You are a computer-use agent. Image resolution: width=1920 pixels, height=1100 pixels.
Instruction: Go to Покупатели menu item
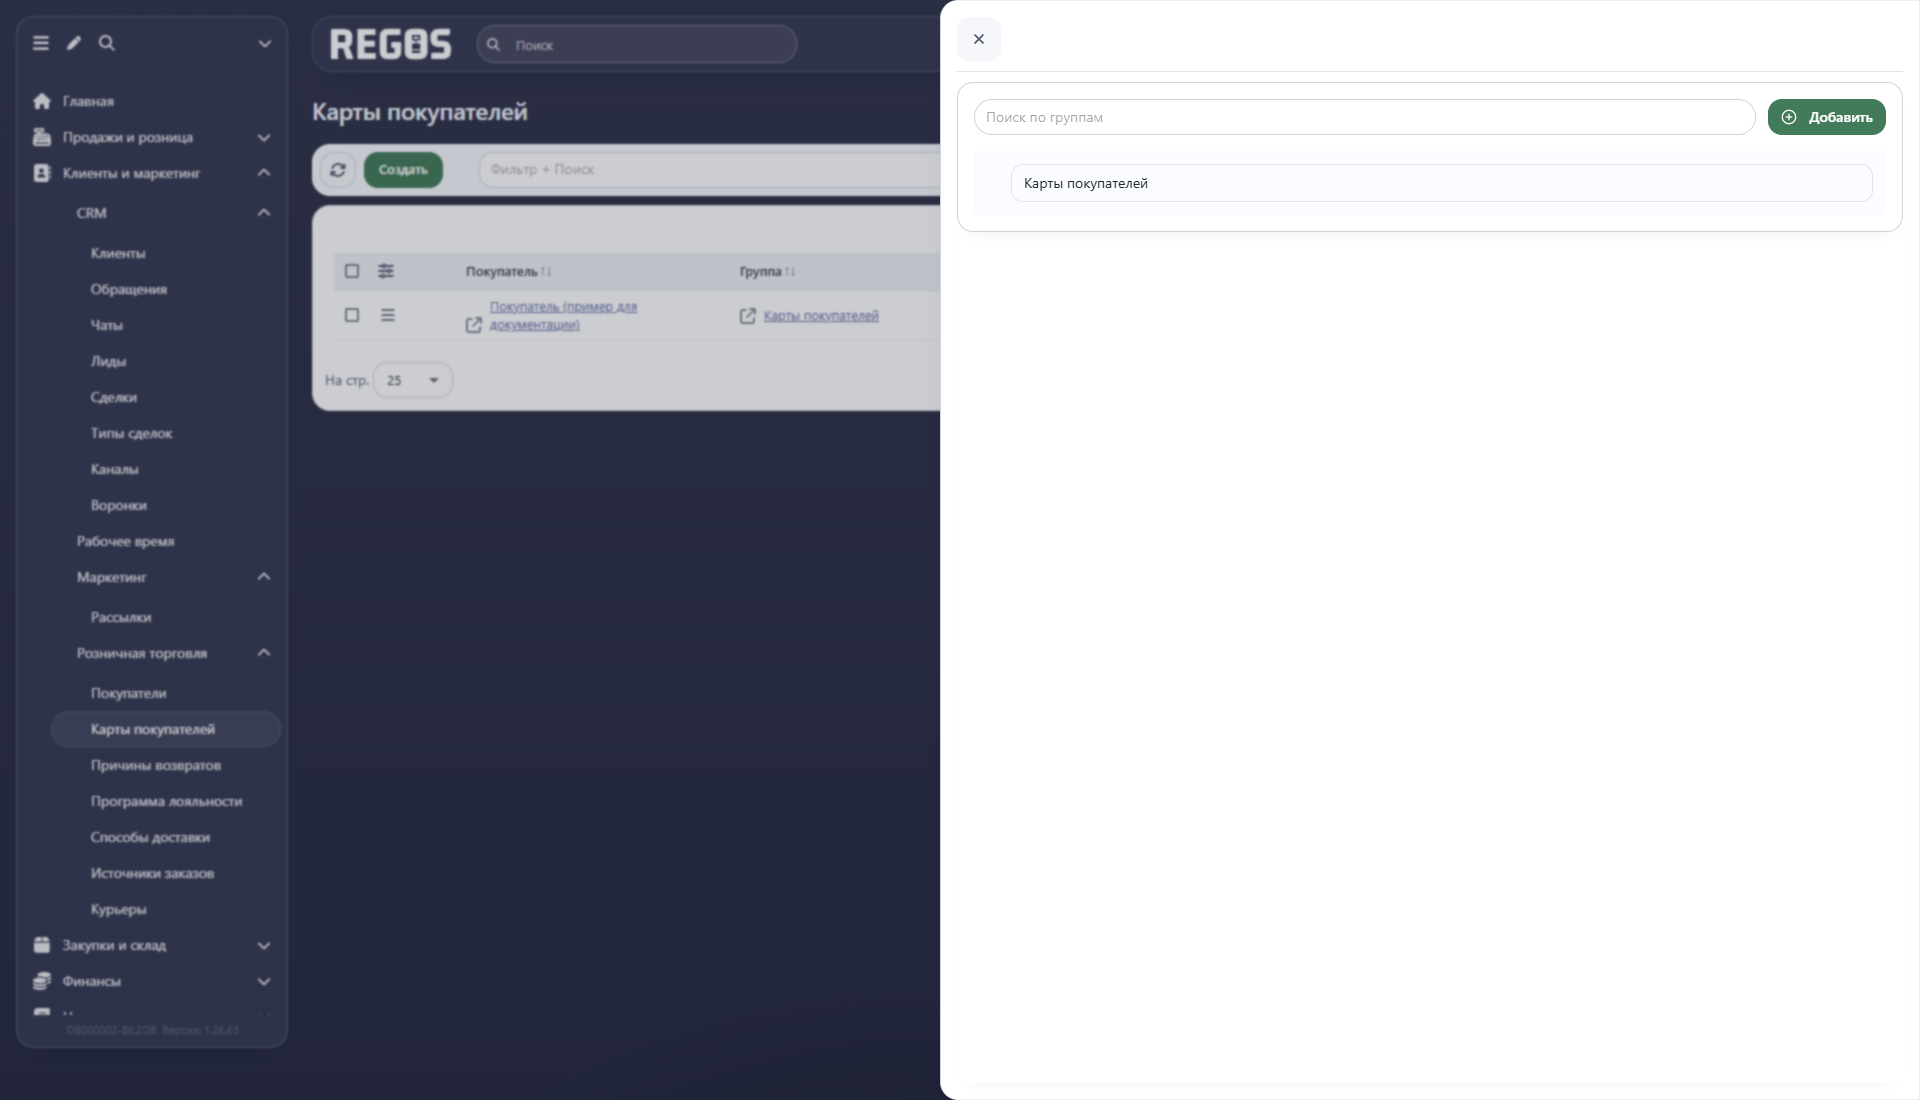coord(128,693)
